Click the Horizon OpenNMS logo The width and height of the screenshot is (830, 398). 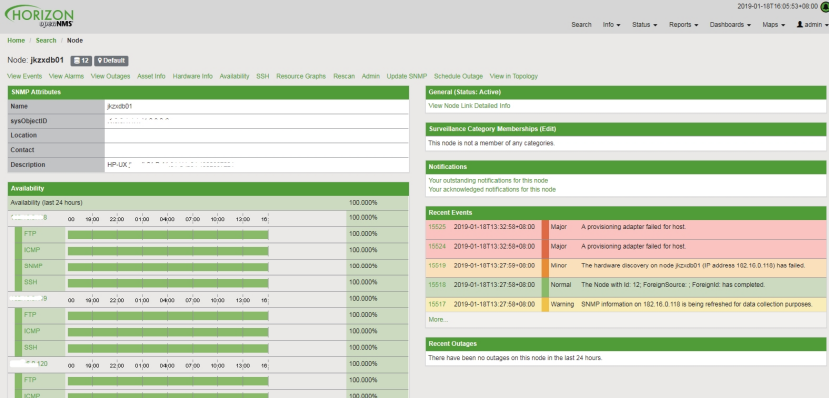pos(40,16)
